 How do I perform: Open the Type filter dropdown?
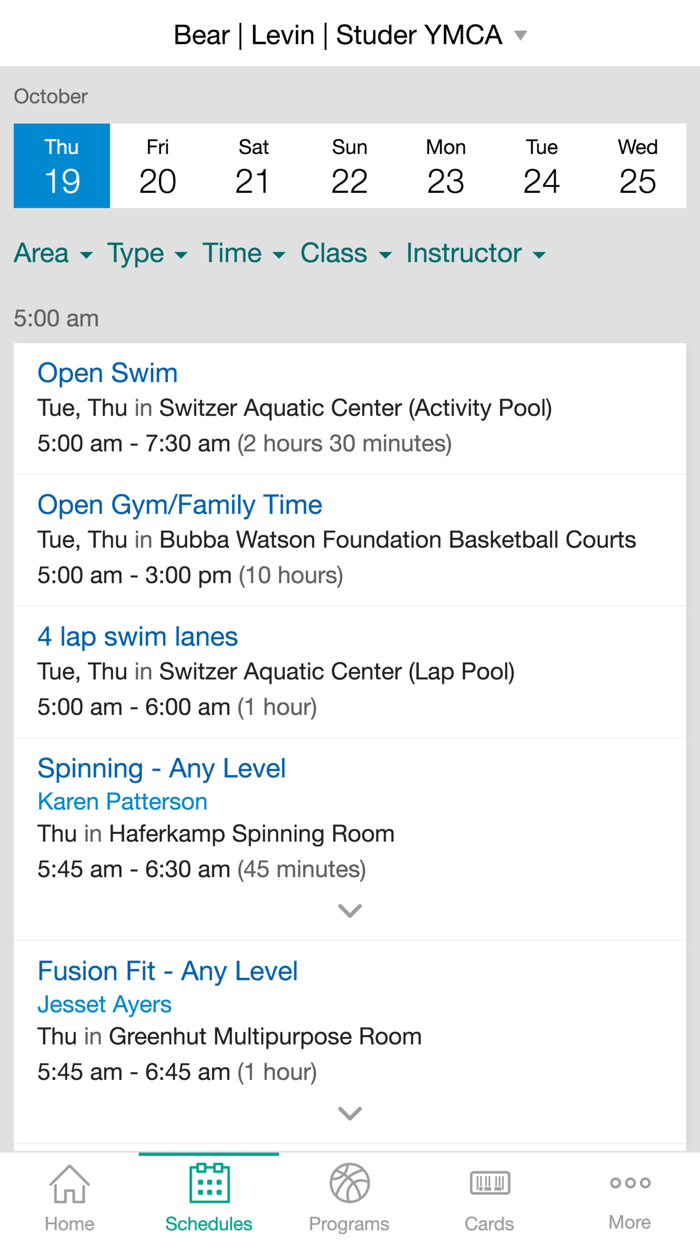click(146, 254)
